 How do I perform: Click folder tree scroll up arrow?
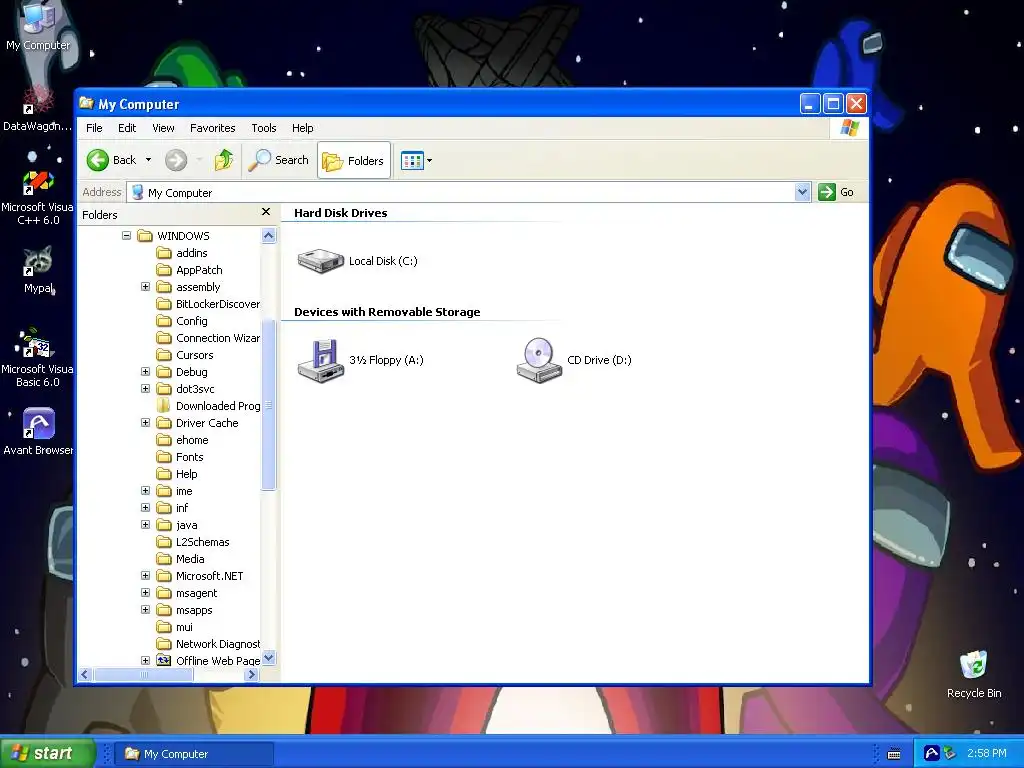pos(268,236)
